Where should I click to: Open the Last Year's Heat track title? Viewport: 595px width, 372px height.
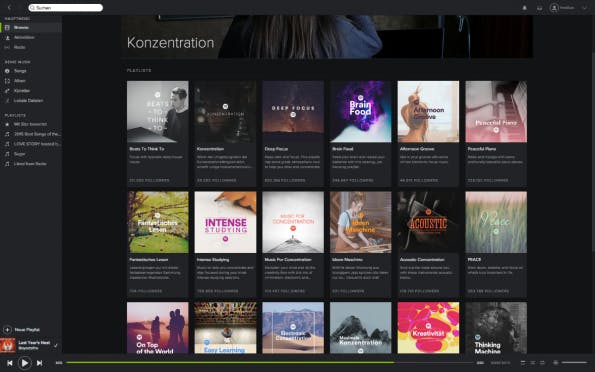click(x=34, y=342)
